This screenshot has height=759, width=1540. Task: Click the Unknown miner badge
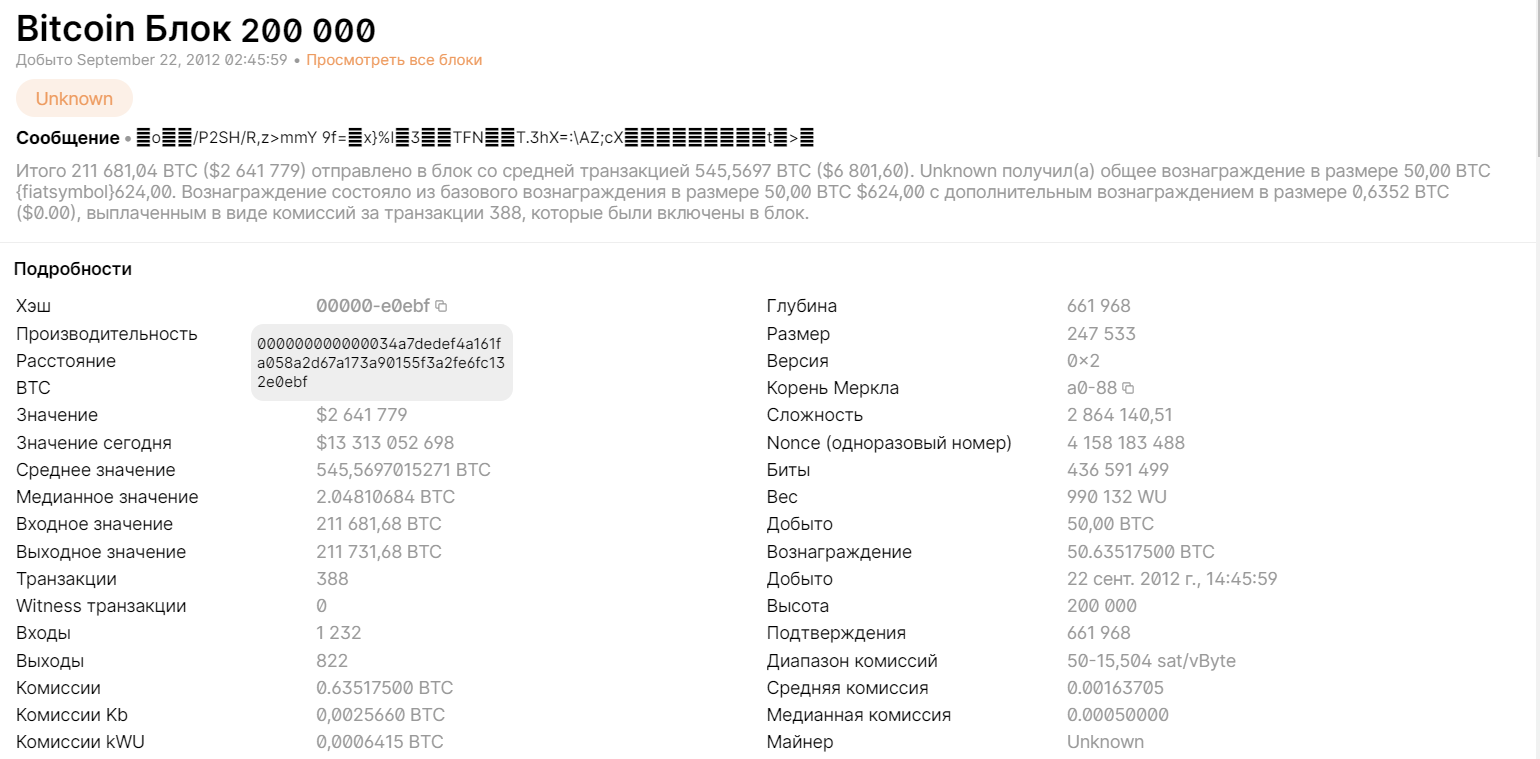click(74, 98)
